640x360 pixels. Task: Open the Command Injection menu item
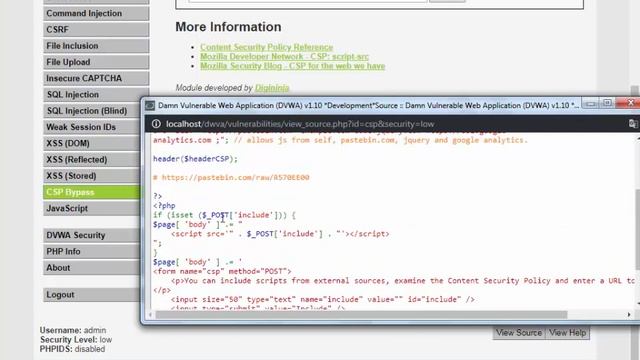click(96, 13)
